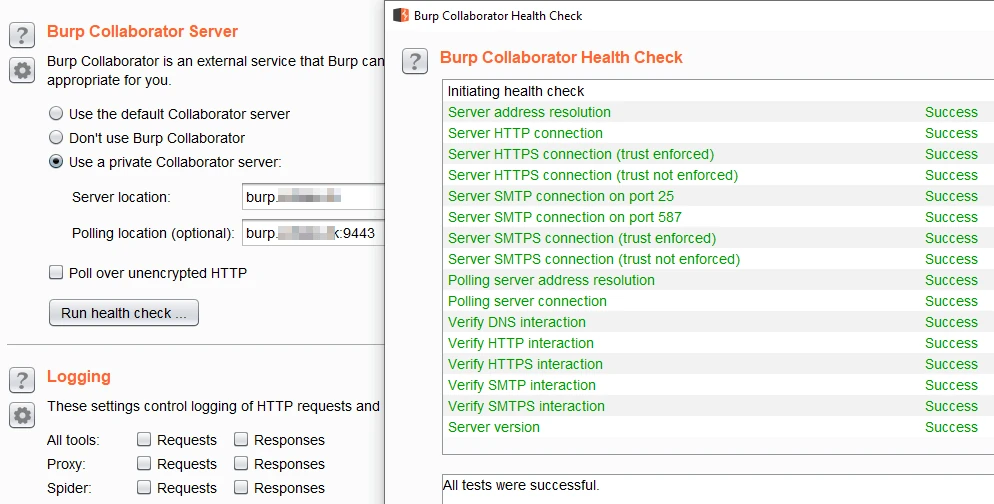This screenshot has width=994, height=504.
Task: Click Run health check button
Action: [124, 313]
